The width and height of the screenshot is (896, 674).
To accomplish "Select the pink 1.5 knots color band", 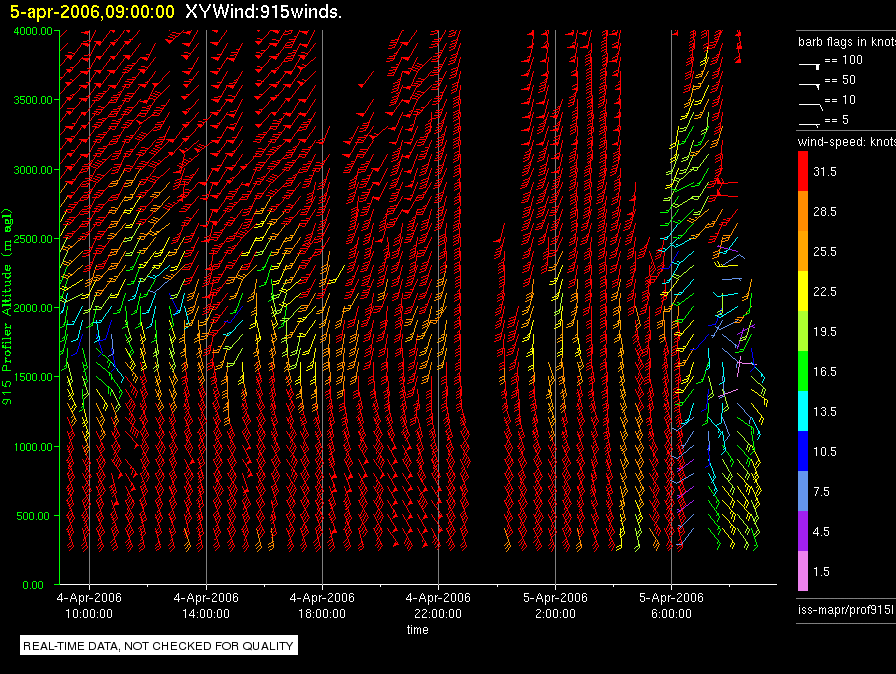I will click(802, 571).
